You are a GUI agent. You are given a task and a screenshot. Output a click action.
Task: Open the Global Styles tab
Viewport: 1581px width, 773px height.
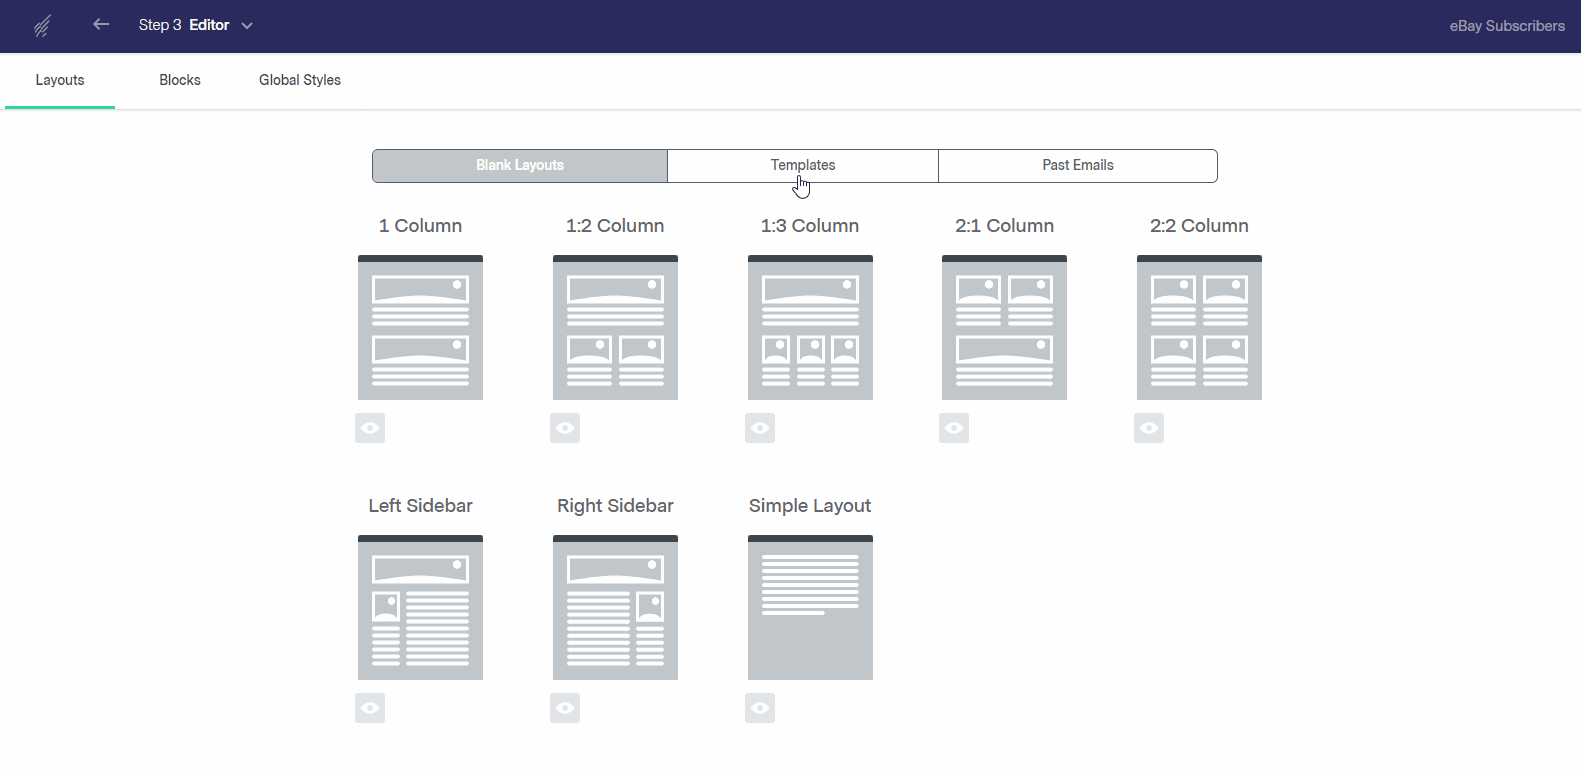click(300, 80)
